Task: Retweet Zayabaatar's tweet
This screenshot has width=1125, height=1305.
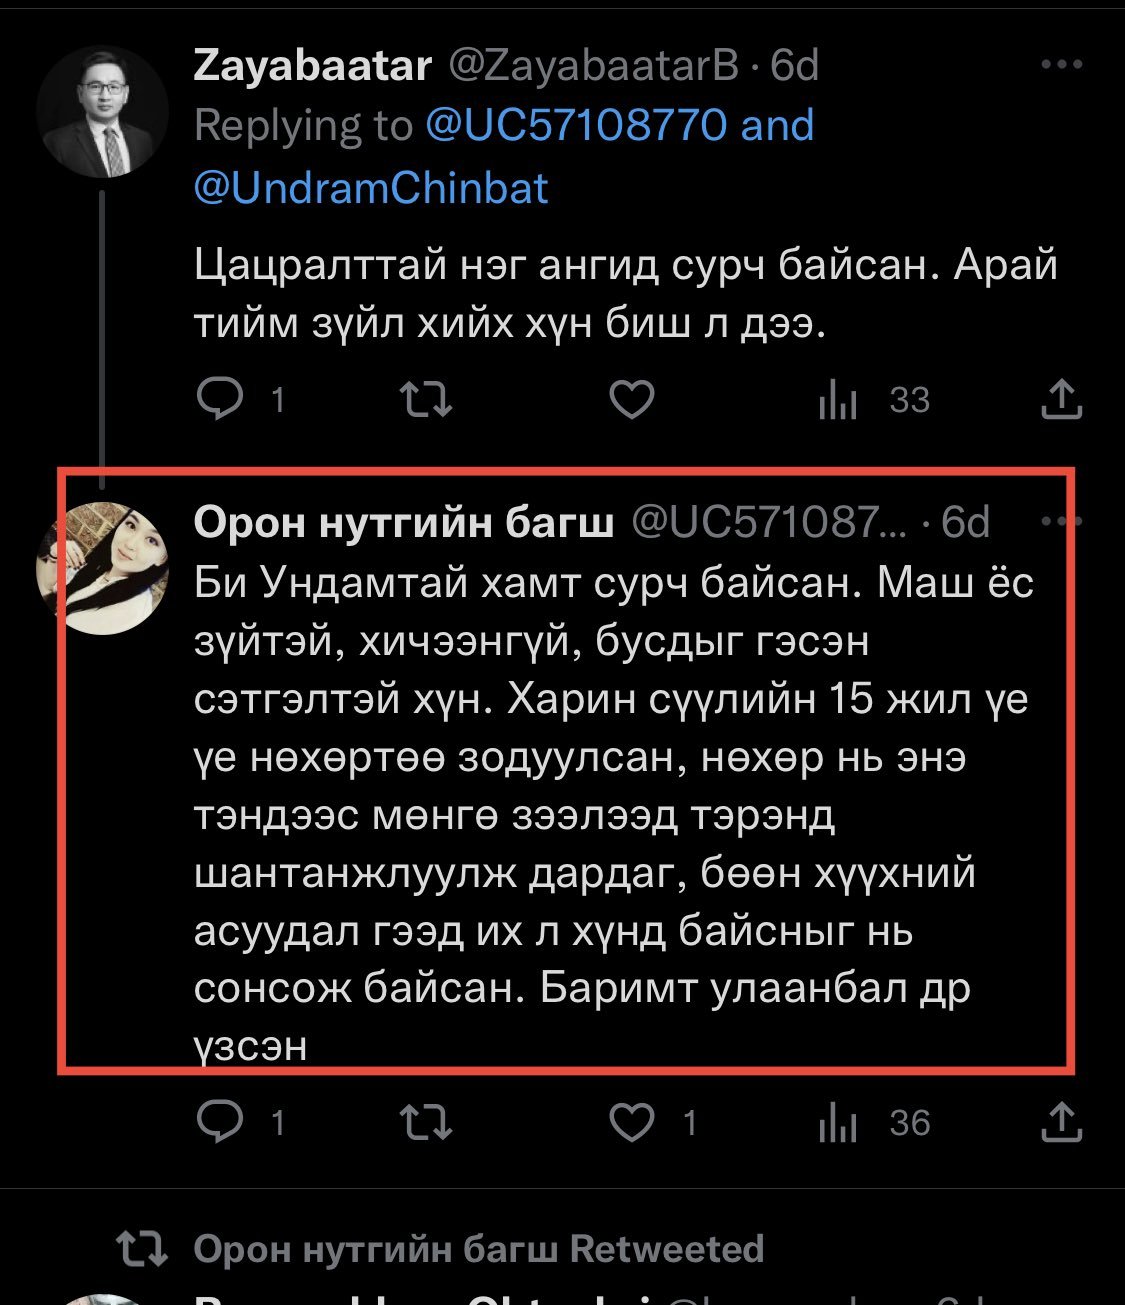Action: [426, 400]
